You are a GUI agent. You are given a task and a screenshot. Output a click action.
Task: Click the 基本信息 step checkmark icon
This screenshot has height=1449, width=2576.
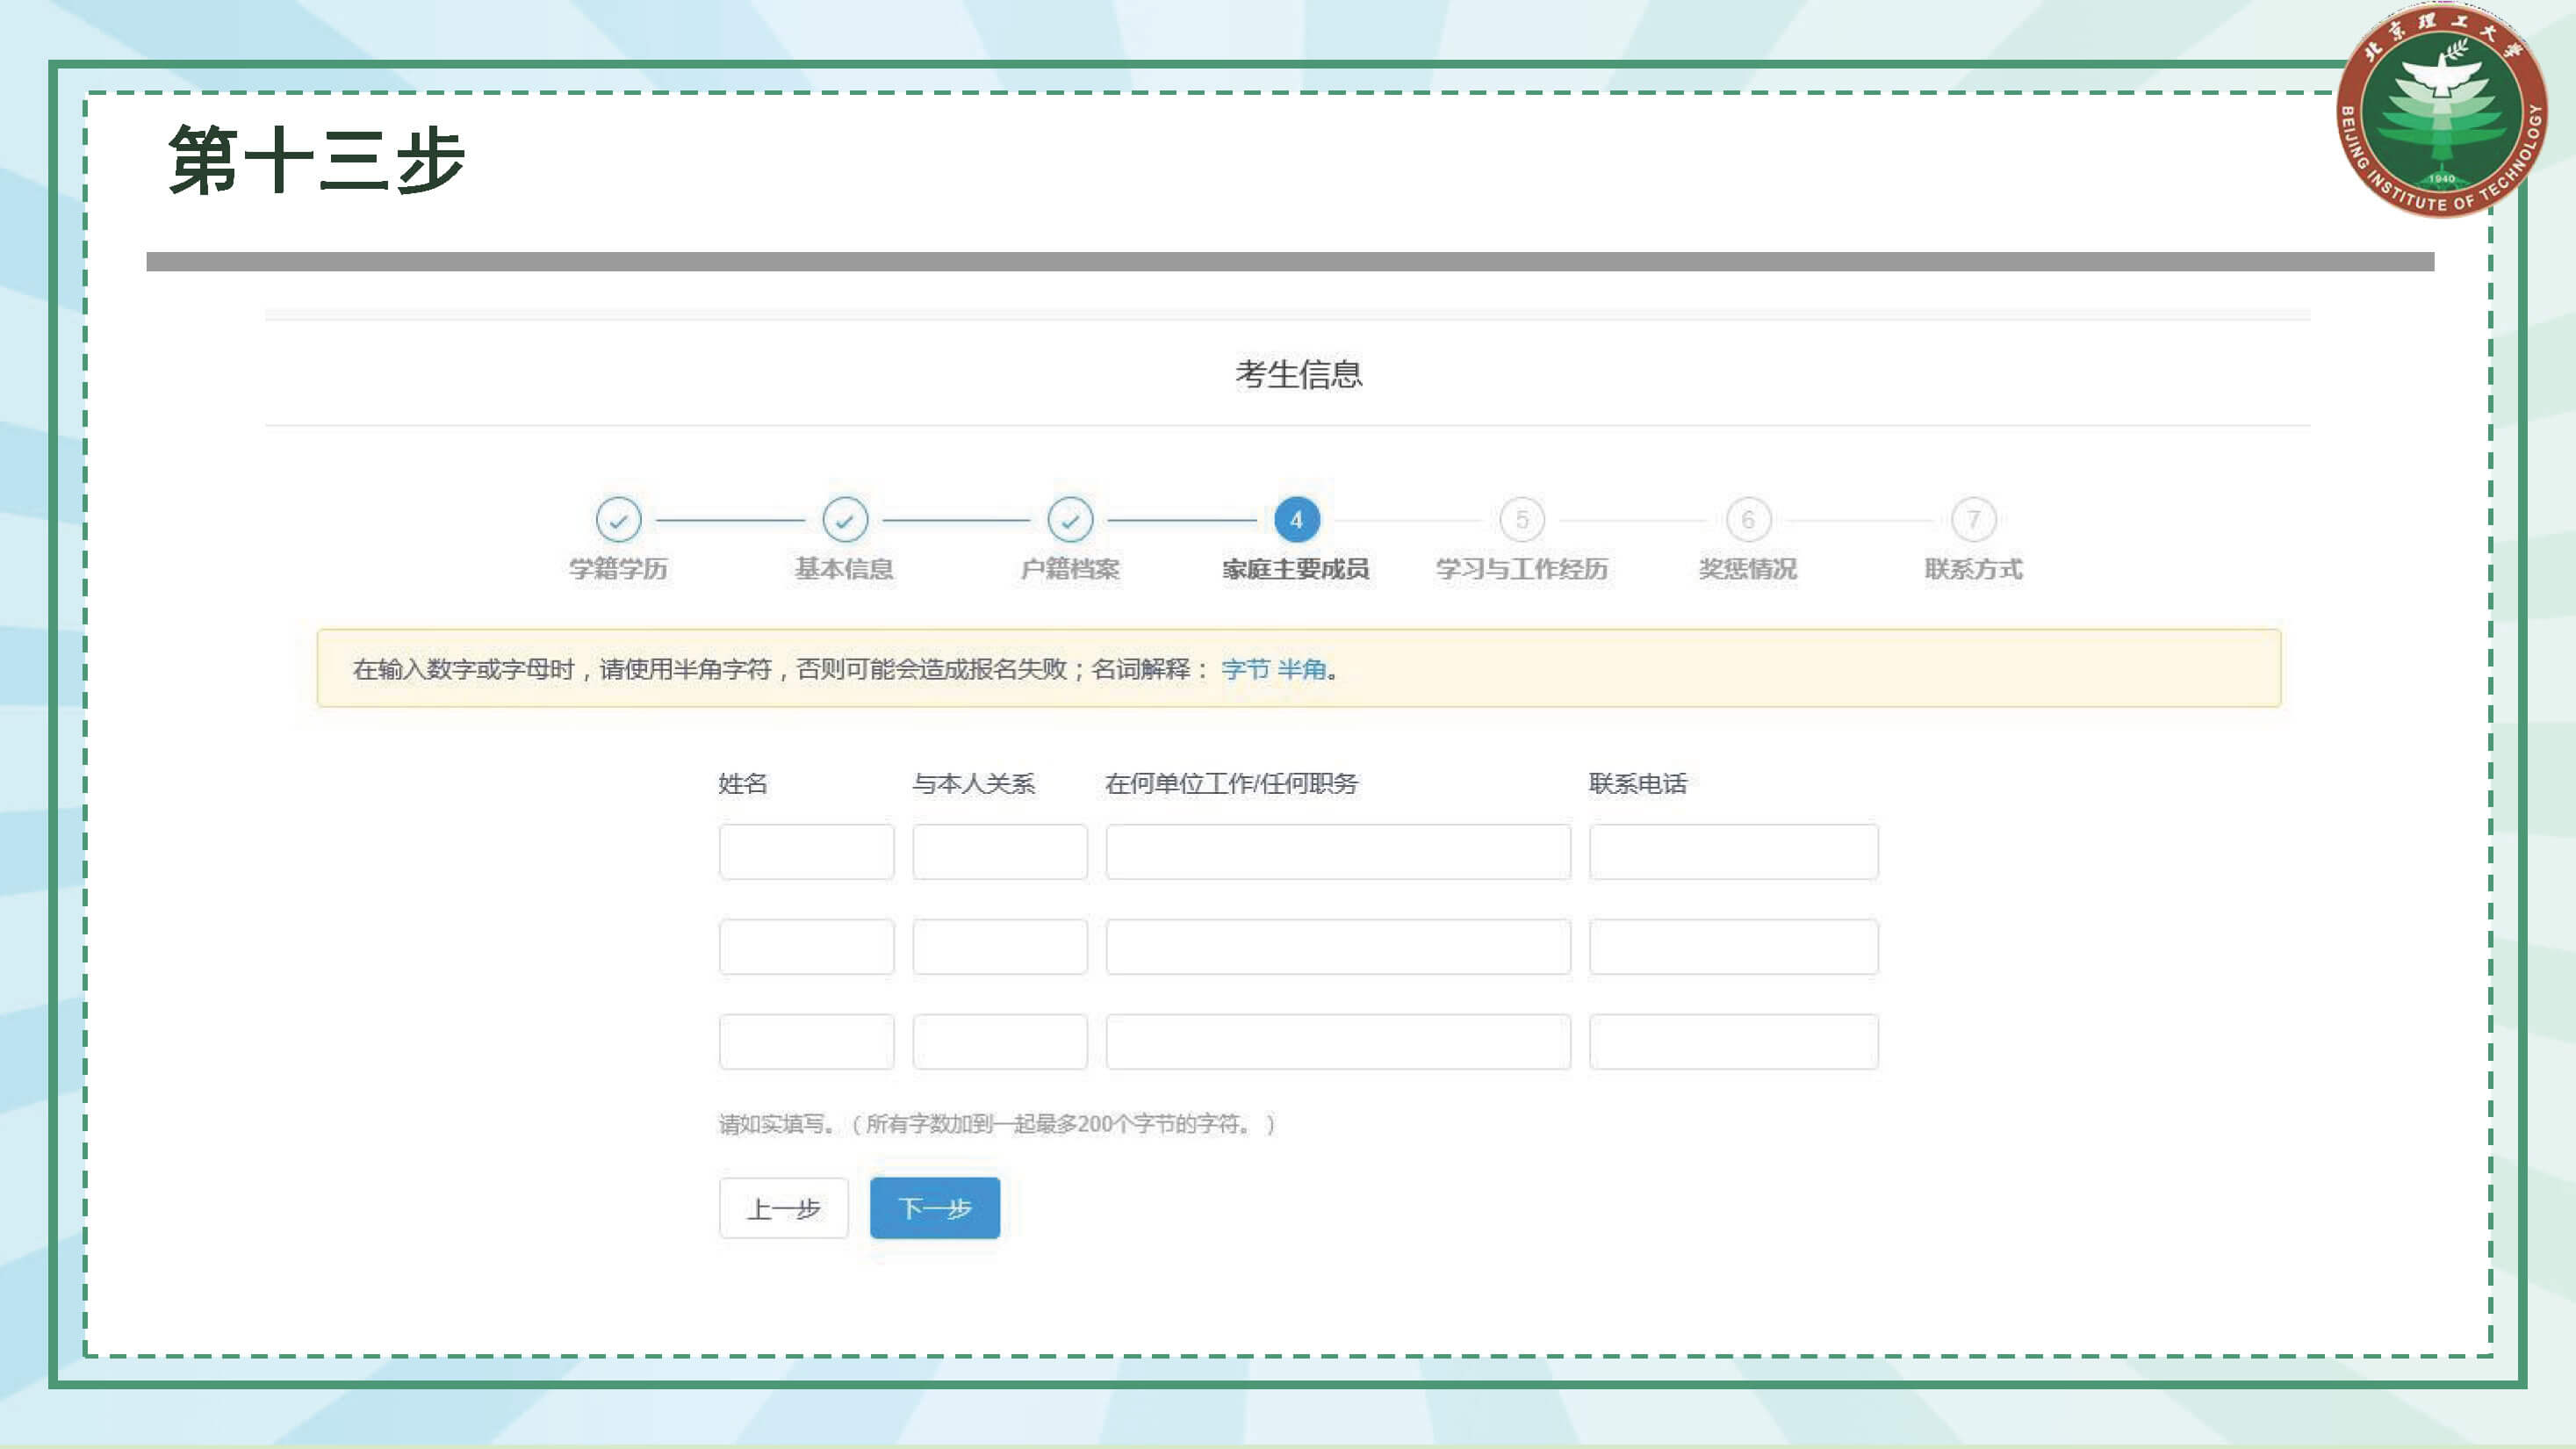click(844, 520)
